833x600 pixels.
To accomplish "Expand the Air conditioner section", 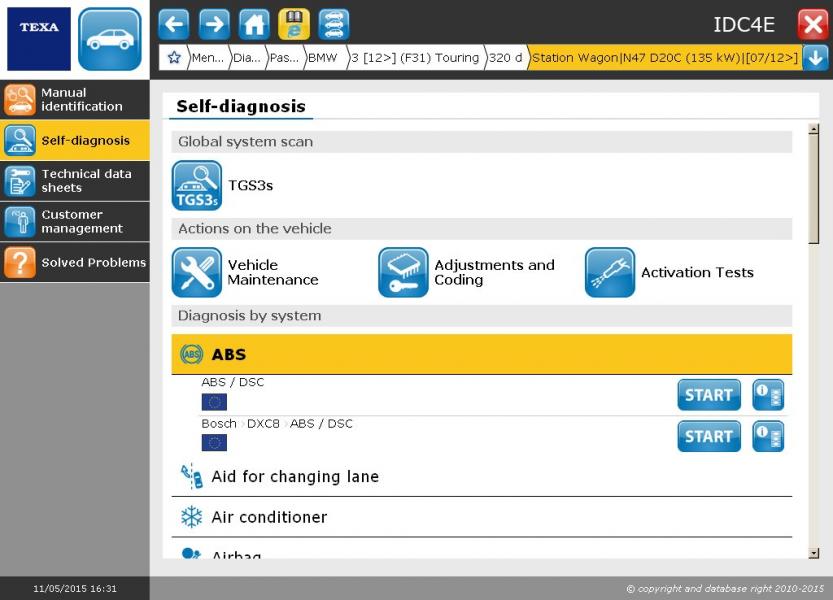I will 482,517.
